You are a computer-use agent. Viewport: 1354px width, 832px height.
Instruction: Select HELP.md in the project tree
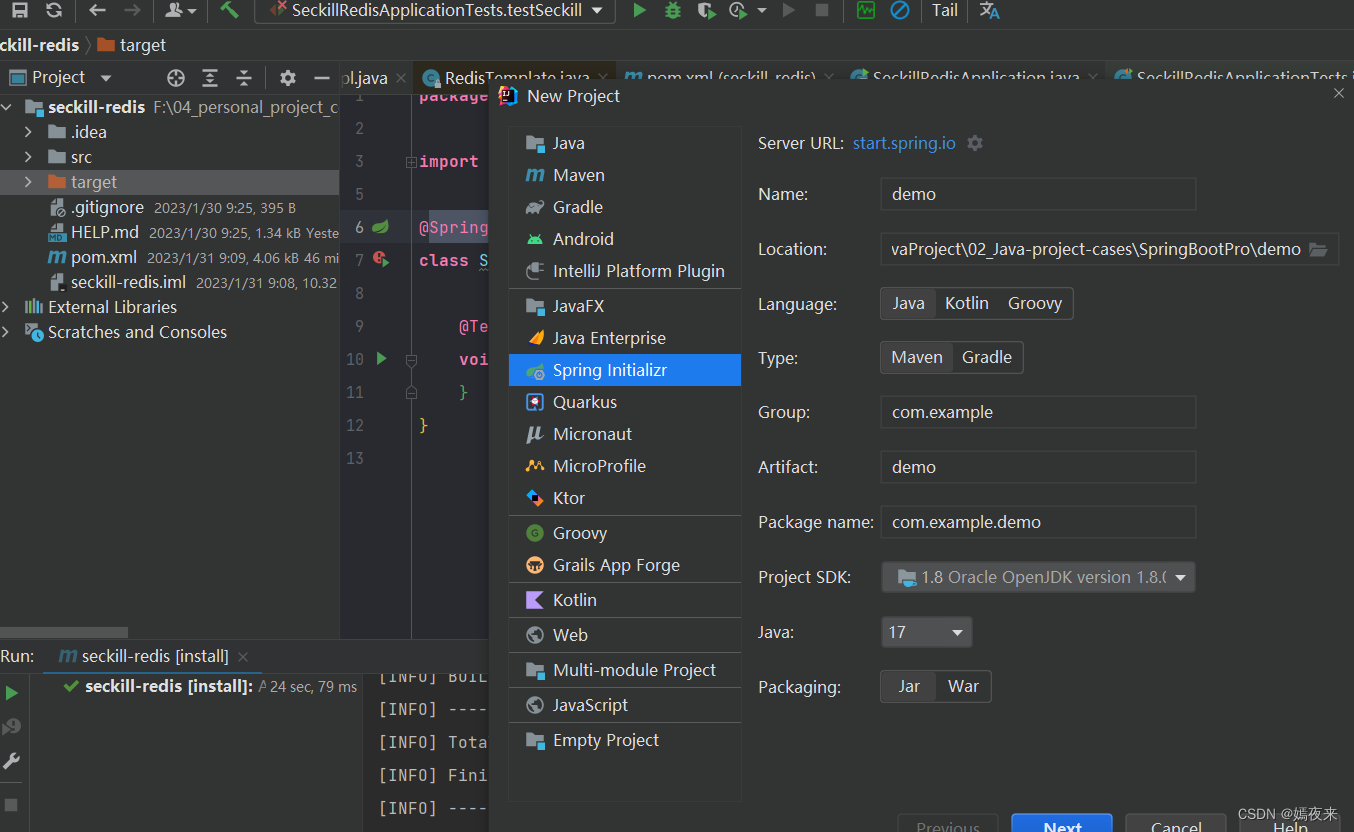coord(105,232)
